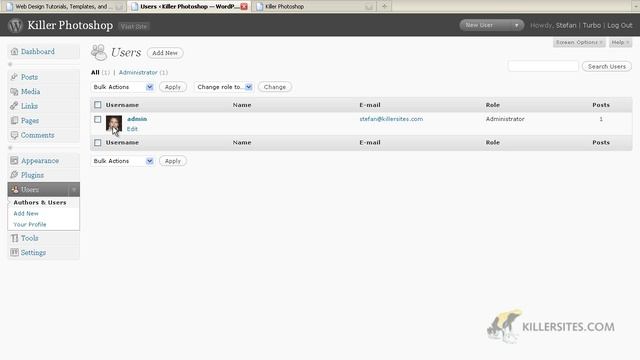640x360 pixels.
Task: Click the admin post count 1
Action: coord(601,119)
